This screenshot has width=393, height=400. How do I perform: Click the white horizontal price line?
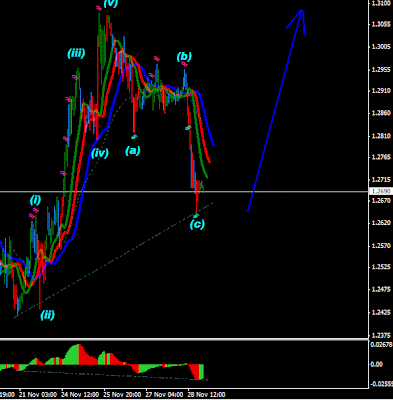click(184, 192)
